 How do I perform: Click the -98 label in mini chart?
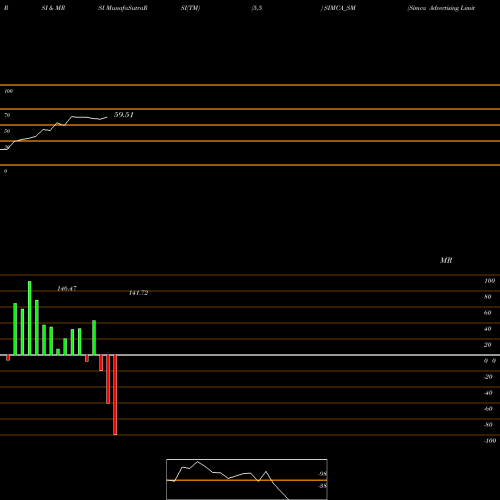pos(322,474)
